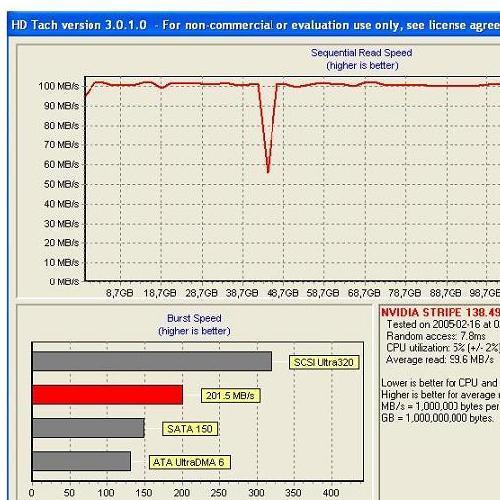Image resolution: width=500 pixels, height=500 pixels.
Task: Click the Tested on 2005-02-16 line
Action: point(443,324)
